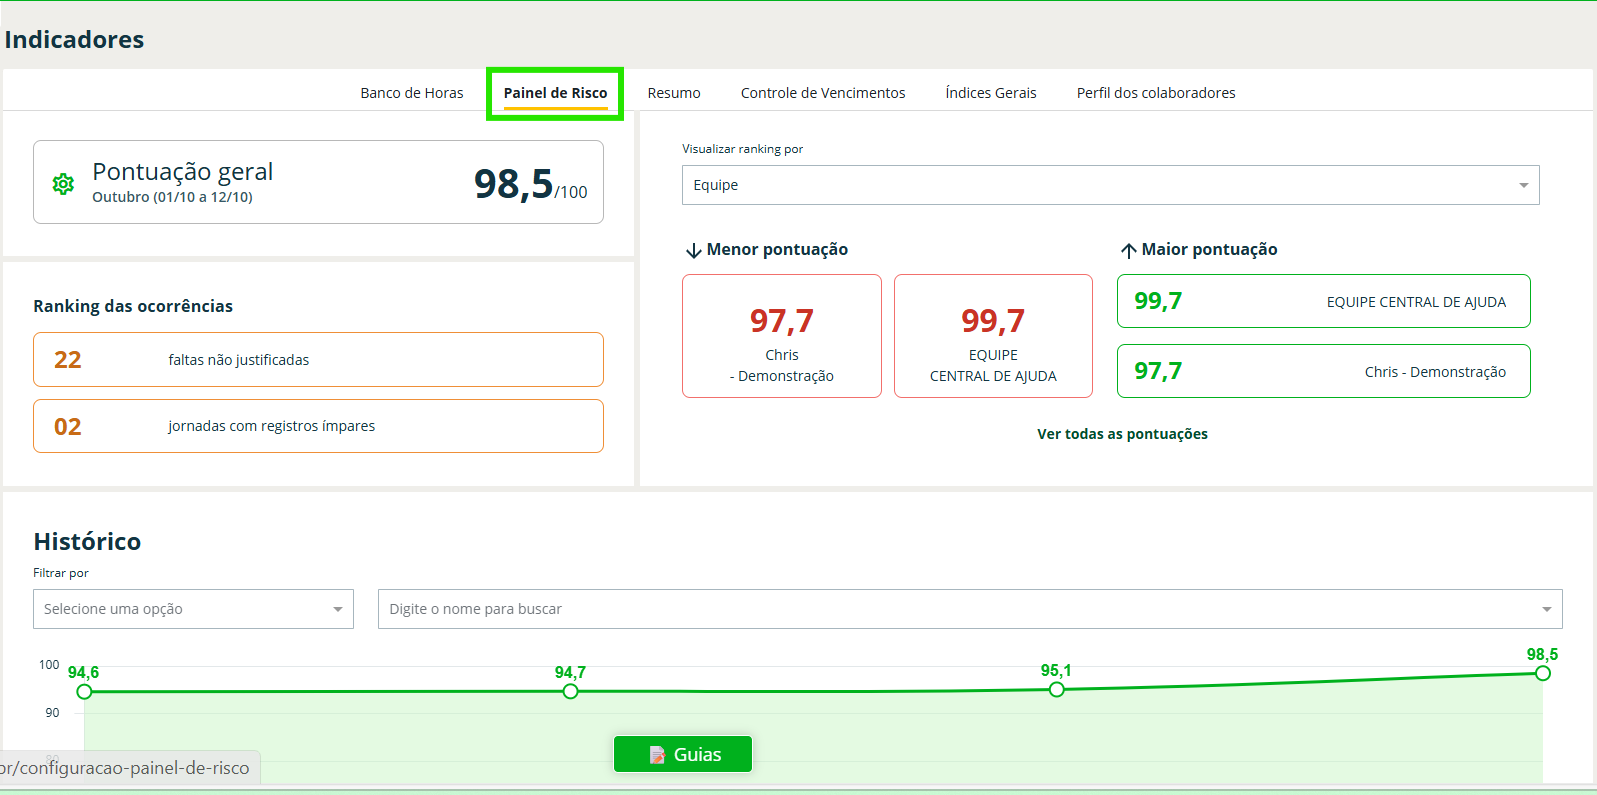Select the 97,7 Chris lowest score card
Screen dimensions: 1597x795
[x=781, y=336]
